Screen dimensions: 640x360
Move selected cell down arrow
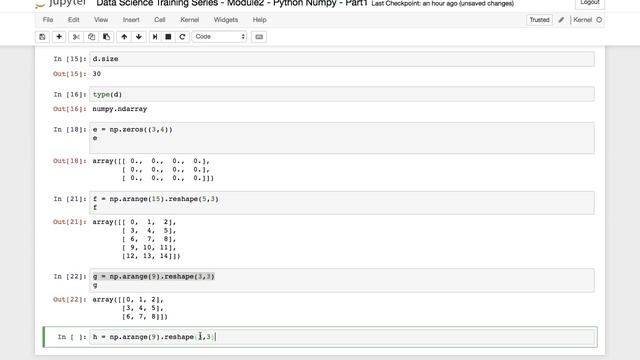point(139,37)
